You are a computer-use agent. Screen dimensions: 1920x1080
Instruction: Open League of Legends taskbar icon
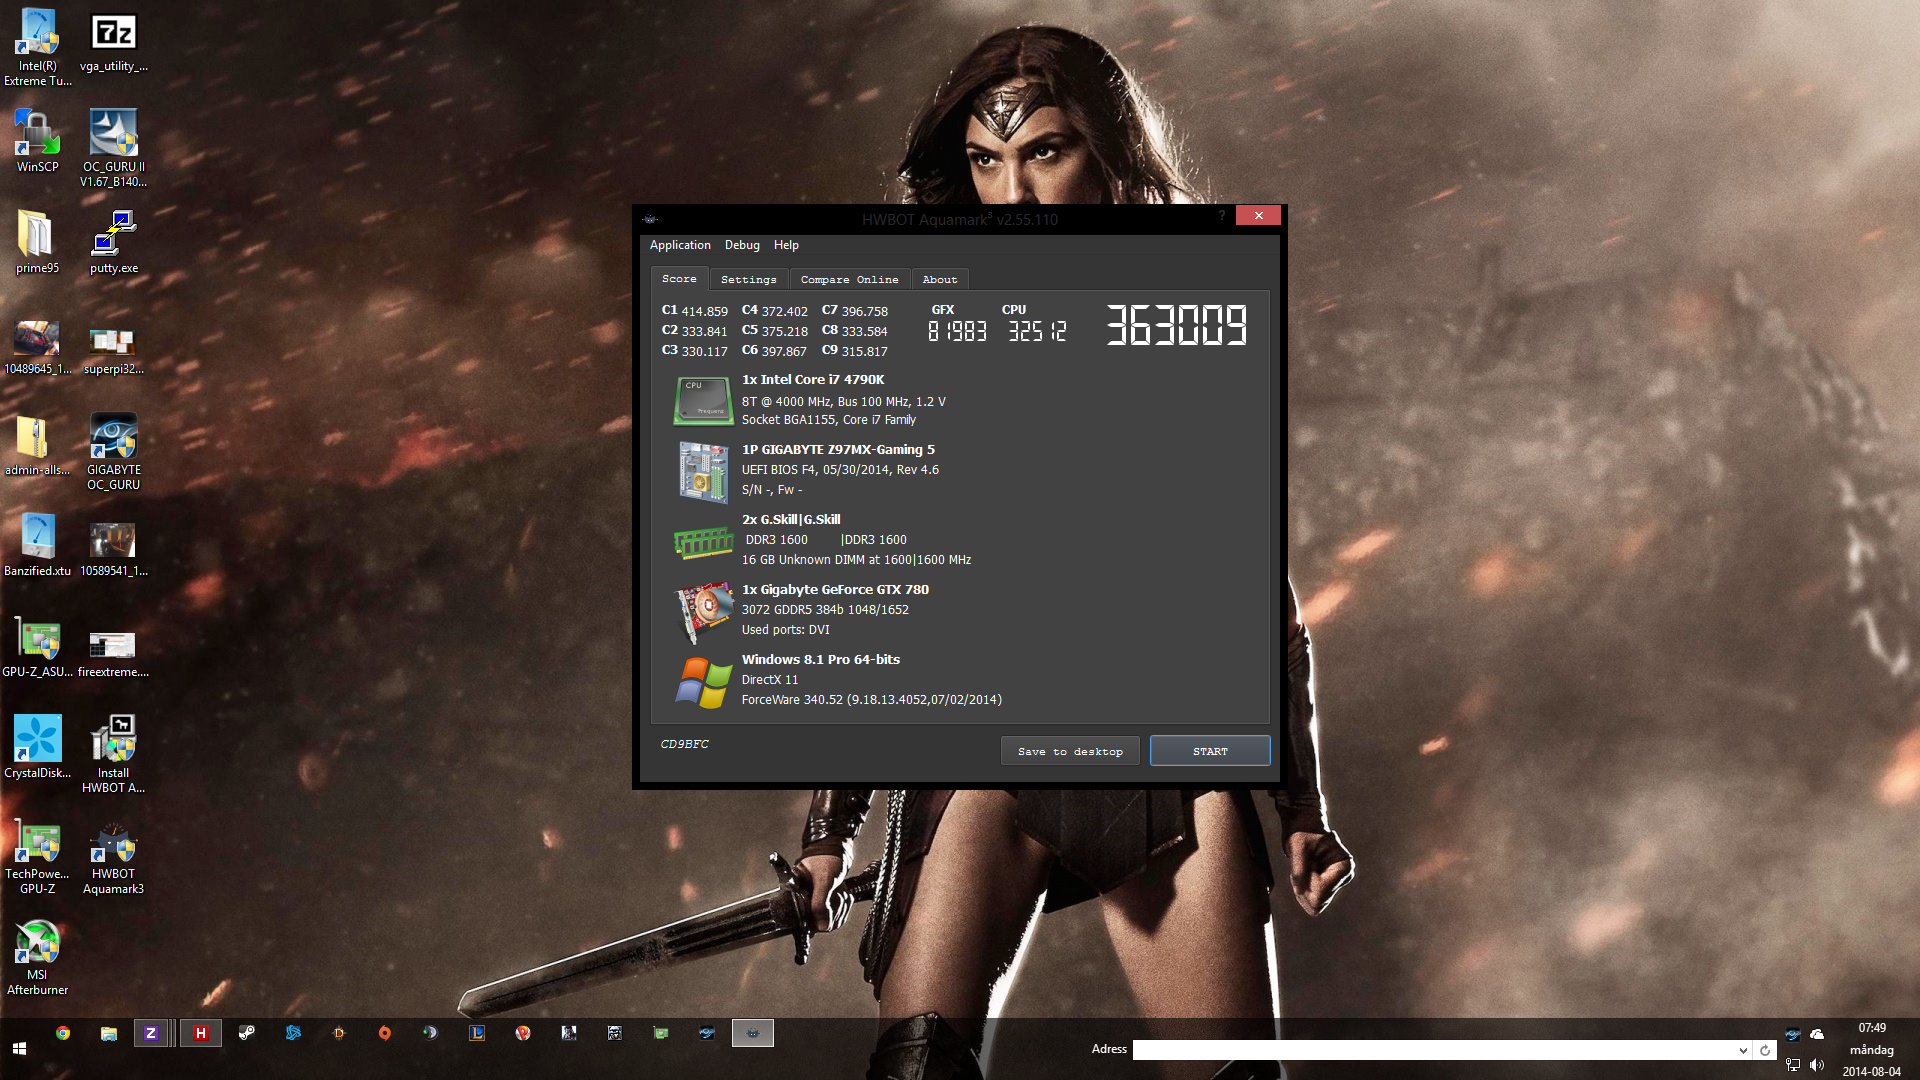click(477, 1033)
